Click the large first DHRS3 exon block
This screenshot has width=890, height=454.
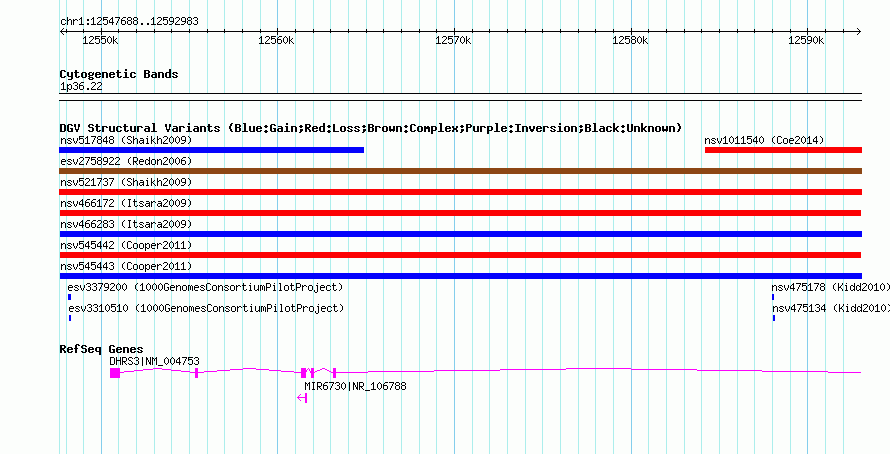(x=115, y=373)
